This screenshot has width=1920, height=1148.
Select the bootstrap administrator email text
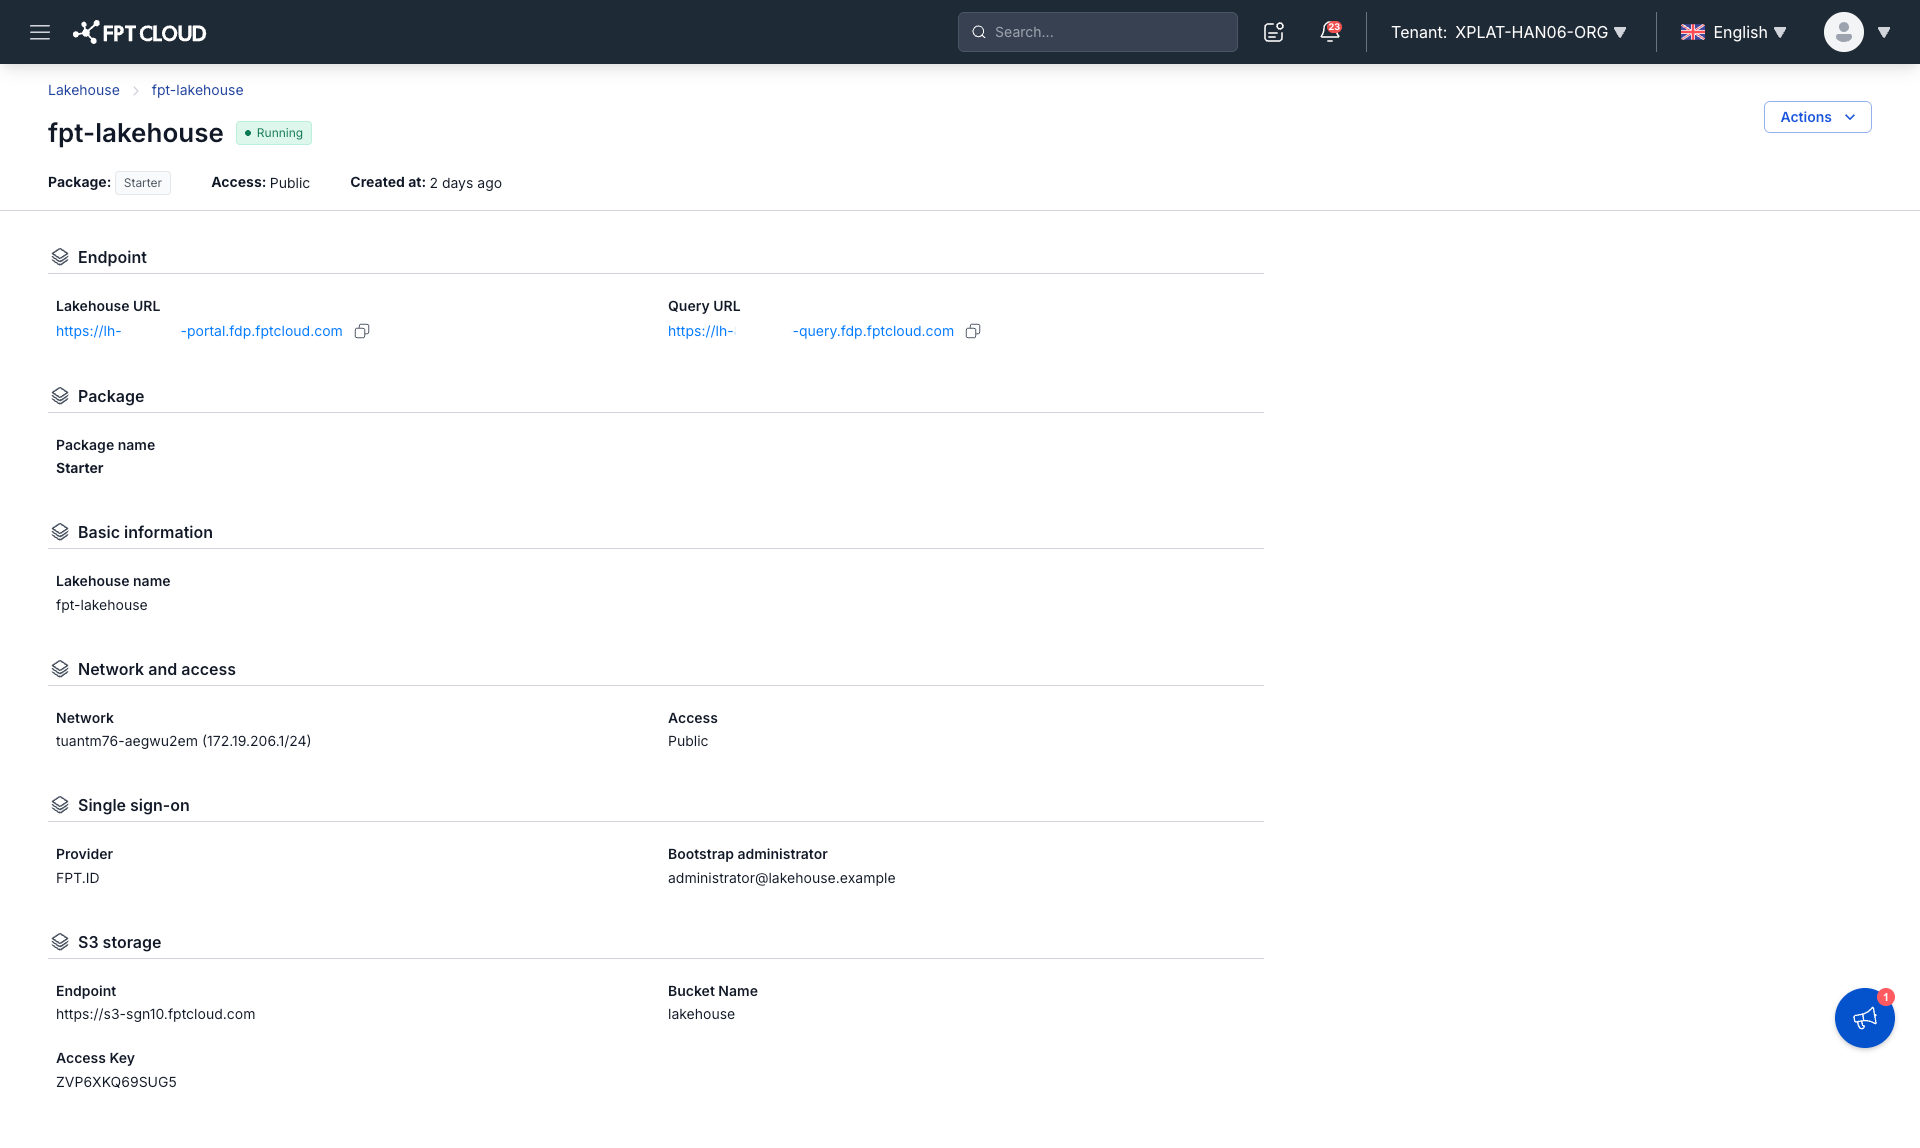pos(782,878)
